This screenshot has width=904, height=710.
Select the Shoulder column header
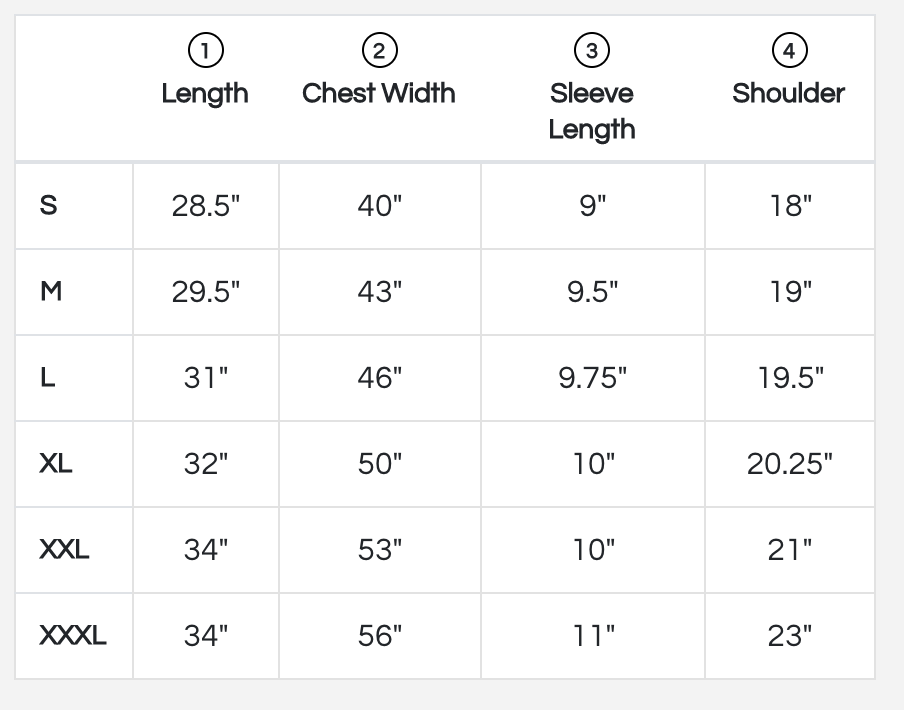coord(789,93)
